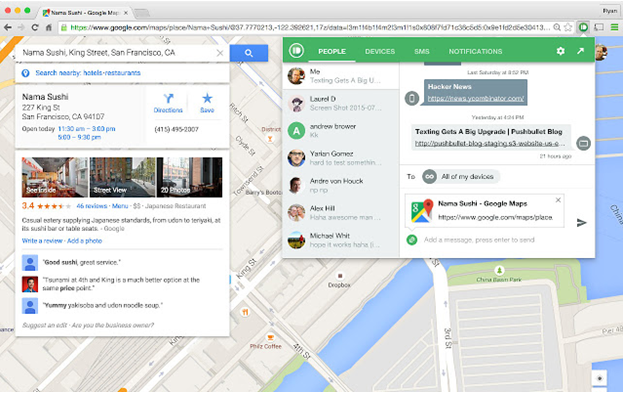Open the 20 Photos thumbnail

190,177
